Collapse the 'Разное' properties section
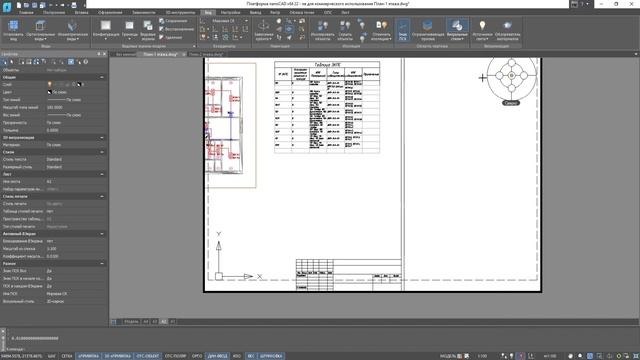 point(102,264)
